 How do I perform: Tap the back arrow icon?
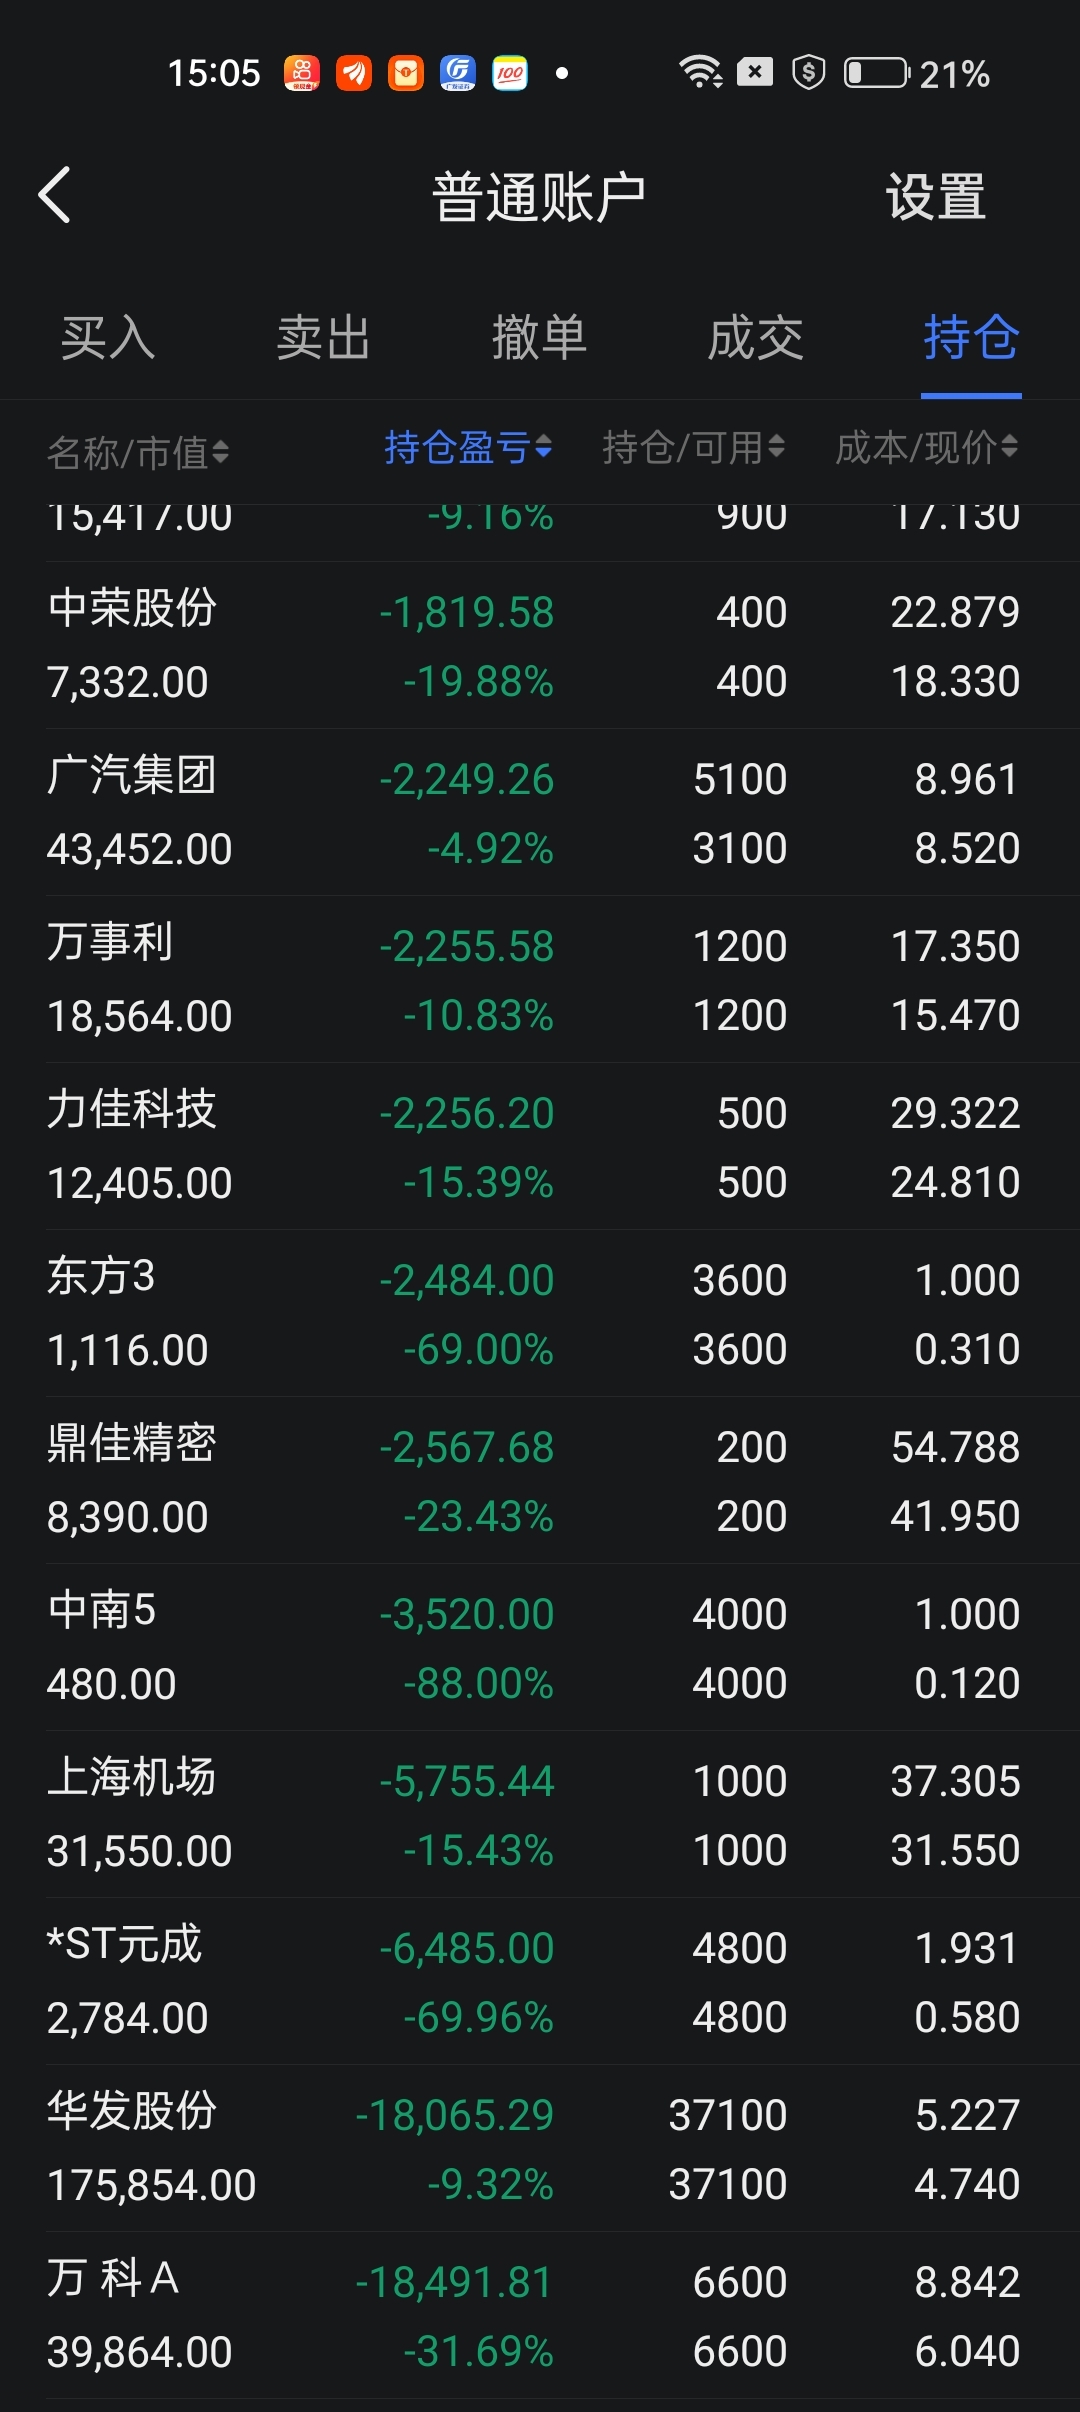click(56, 194)
